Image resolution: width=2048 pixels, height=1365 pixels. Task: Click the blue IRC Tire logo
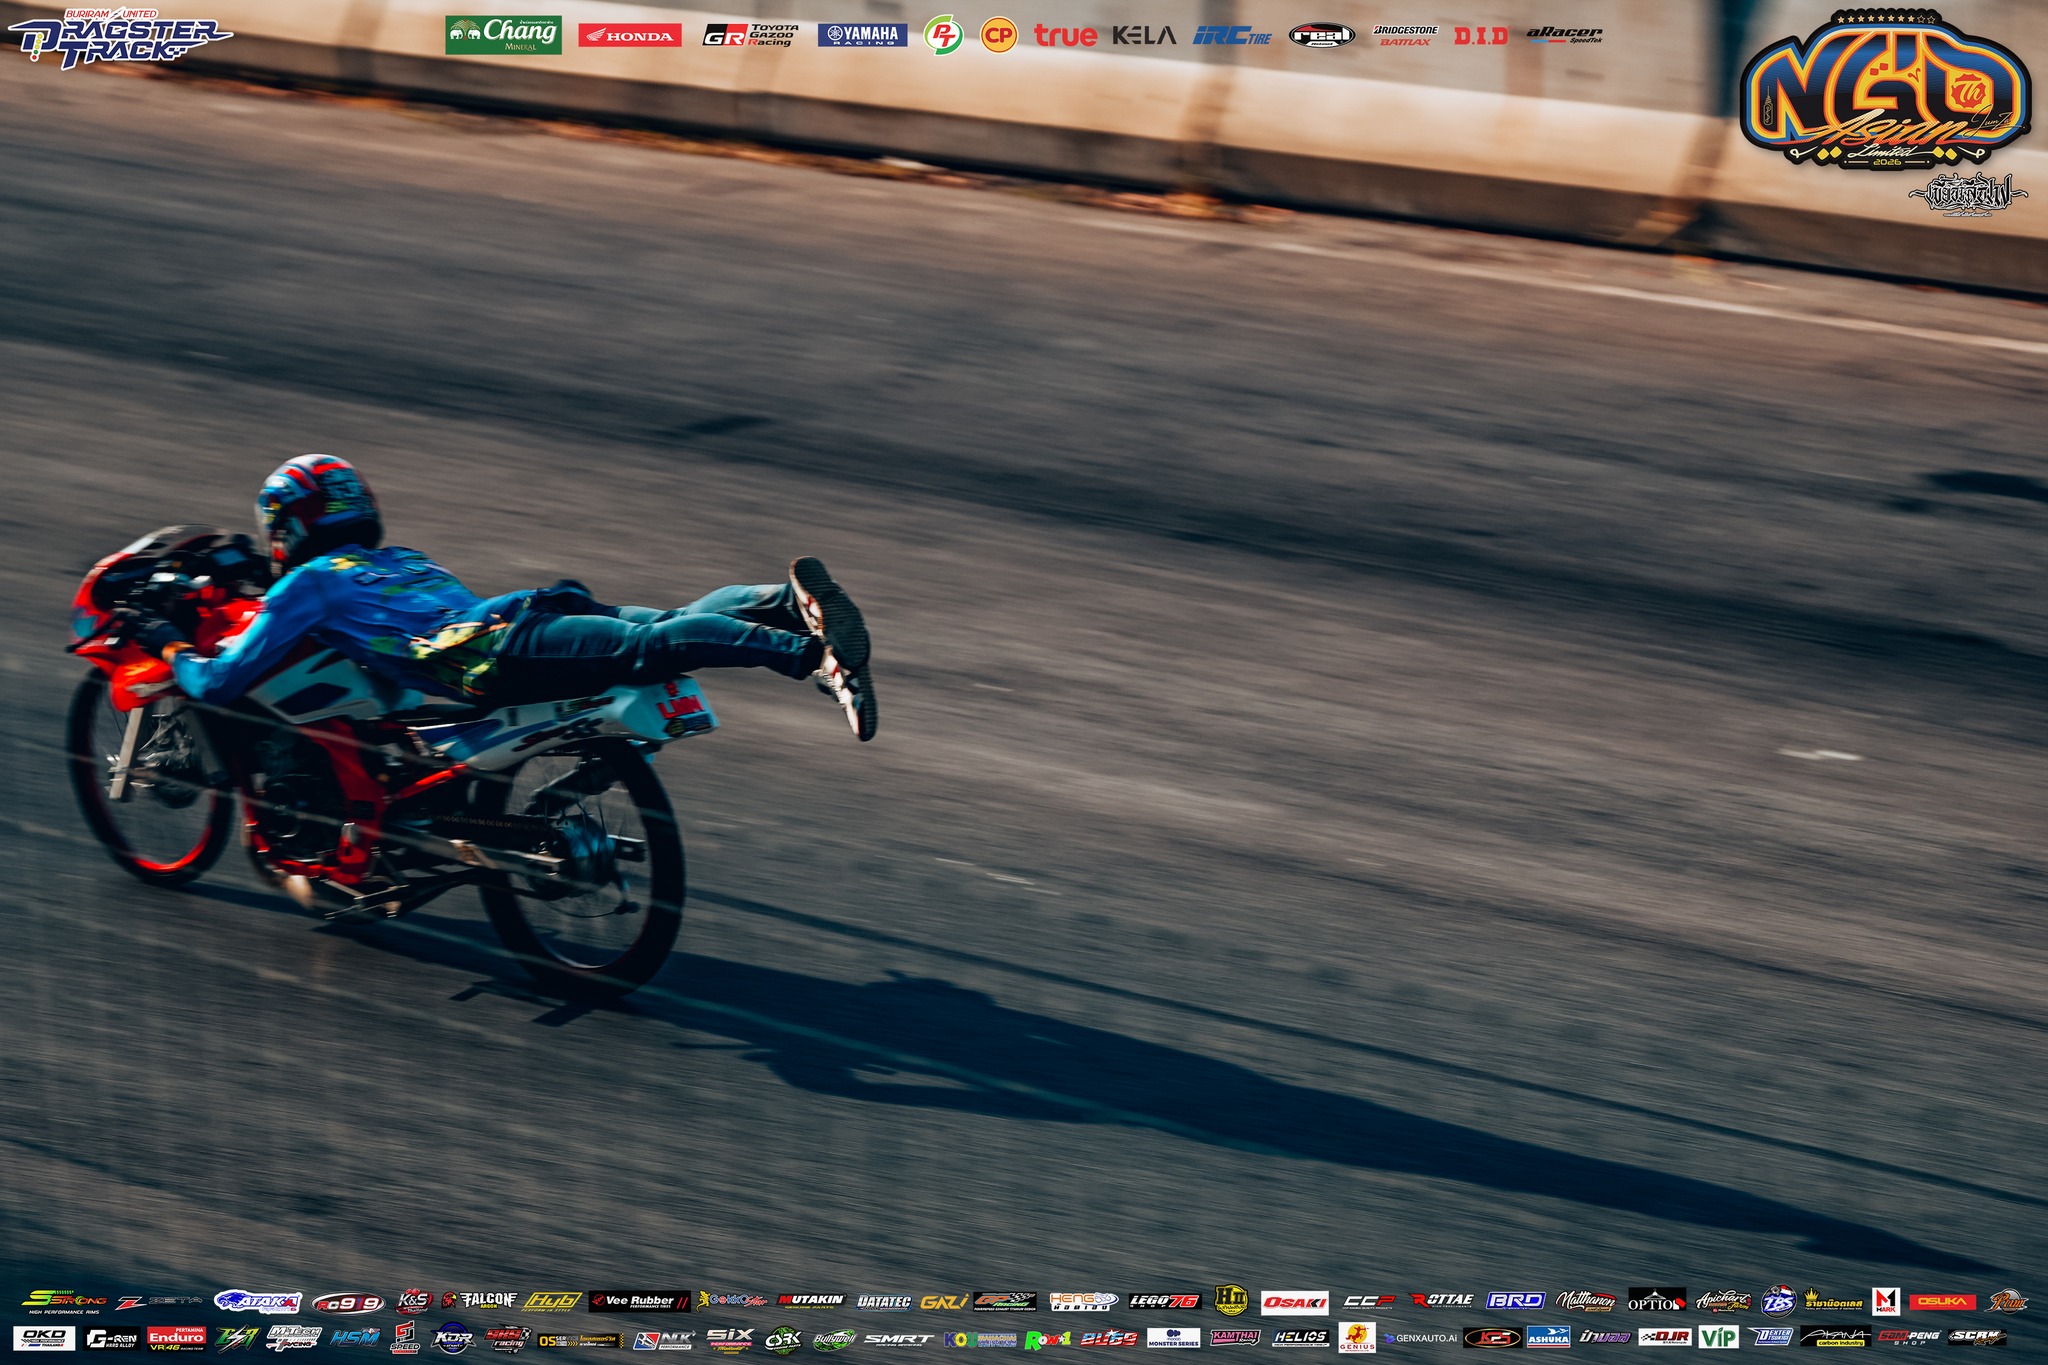point(1232,36)
